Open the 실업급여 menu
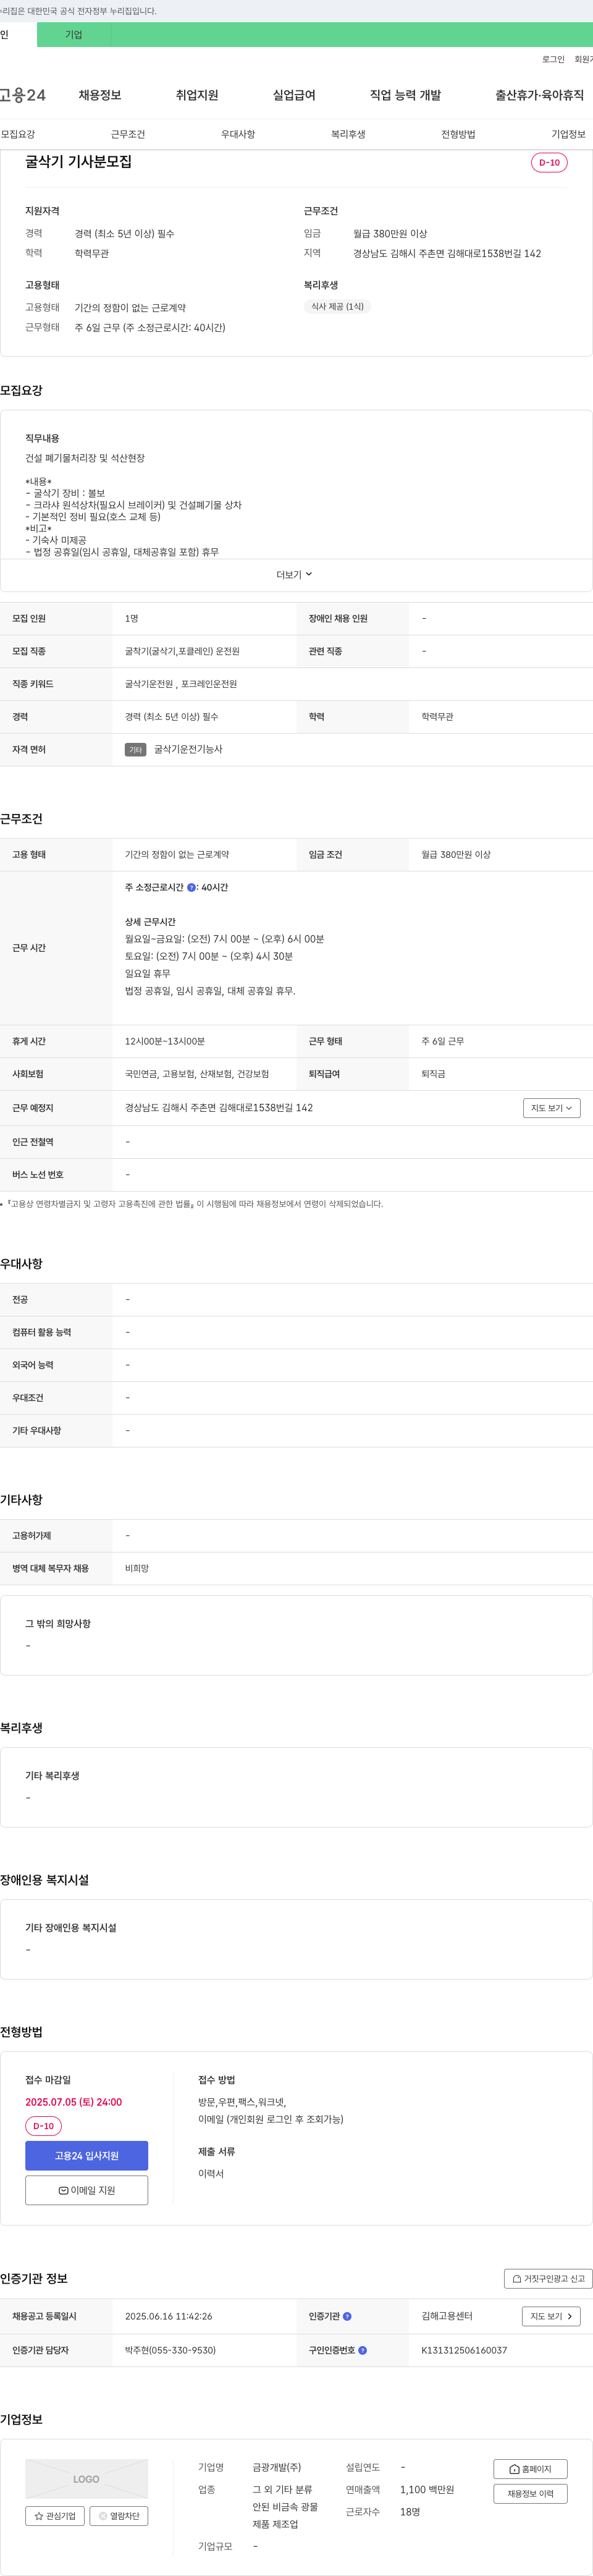 coord(294,95)
